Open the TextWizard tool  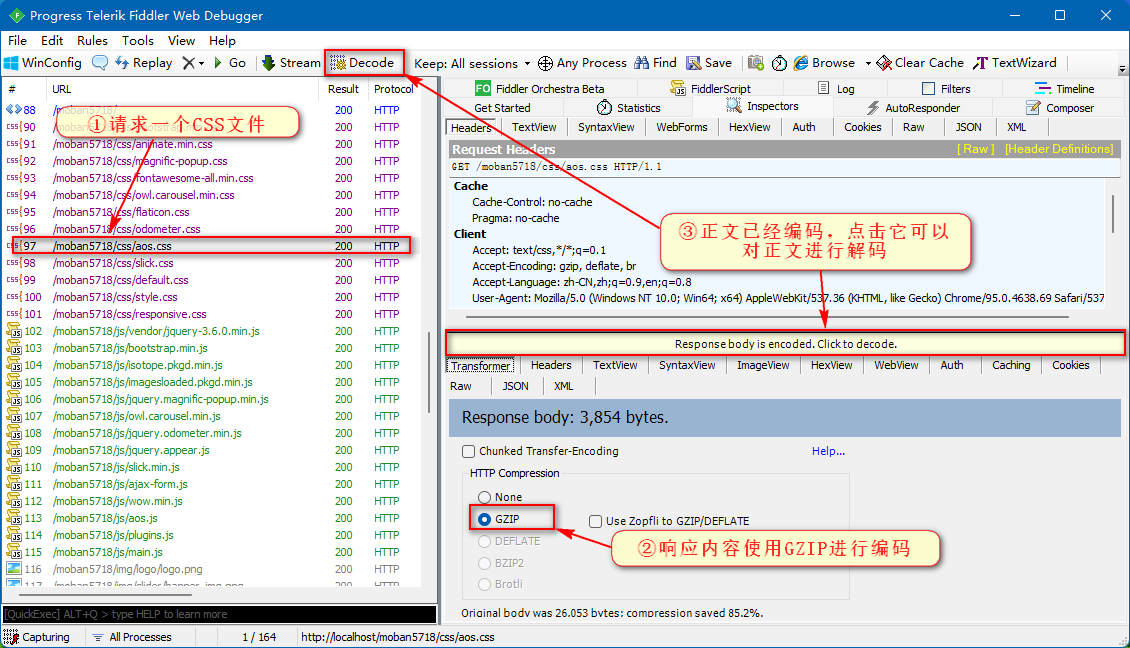1015,63
